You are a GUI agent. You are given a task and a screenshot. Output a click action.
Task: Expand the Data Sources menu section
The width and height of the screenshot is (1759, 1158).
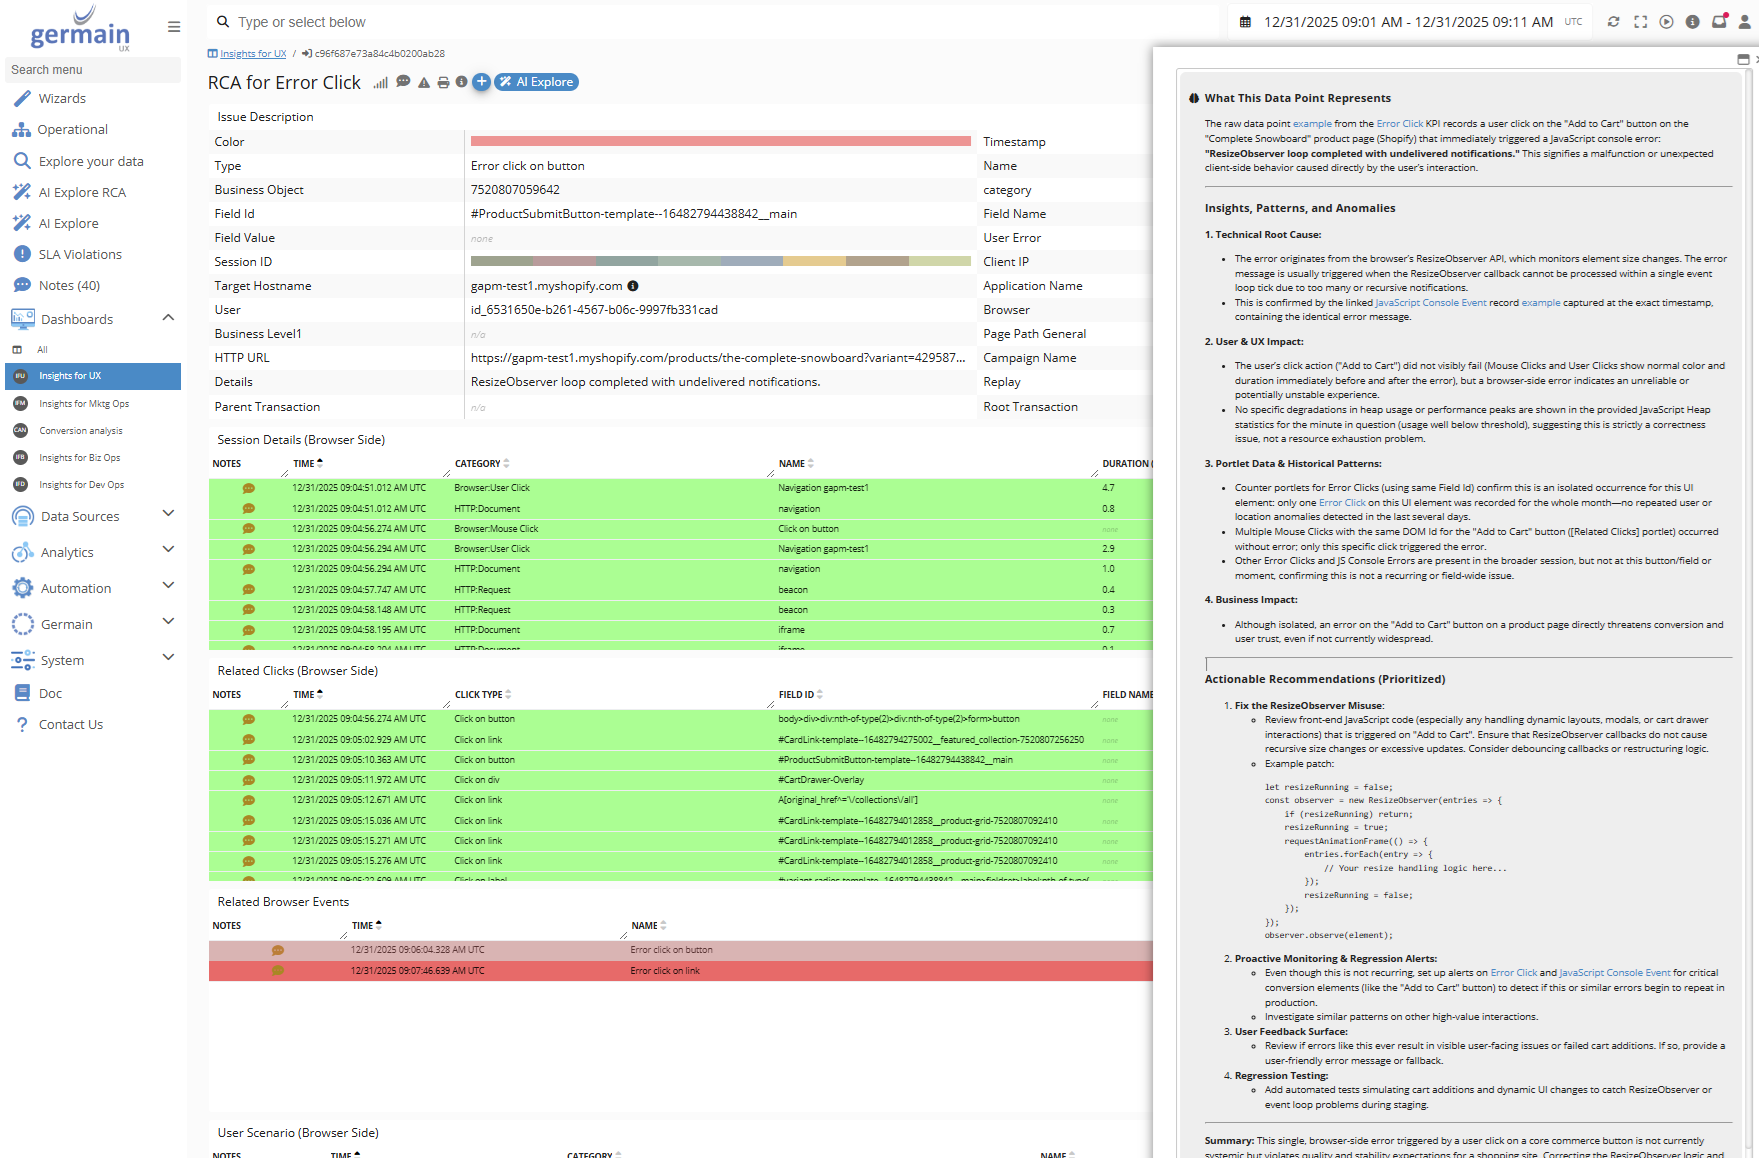pyautogui.click(x=168, y=514)
